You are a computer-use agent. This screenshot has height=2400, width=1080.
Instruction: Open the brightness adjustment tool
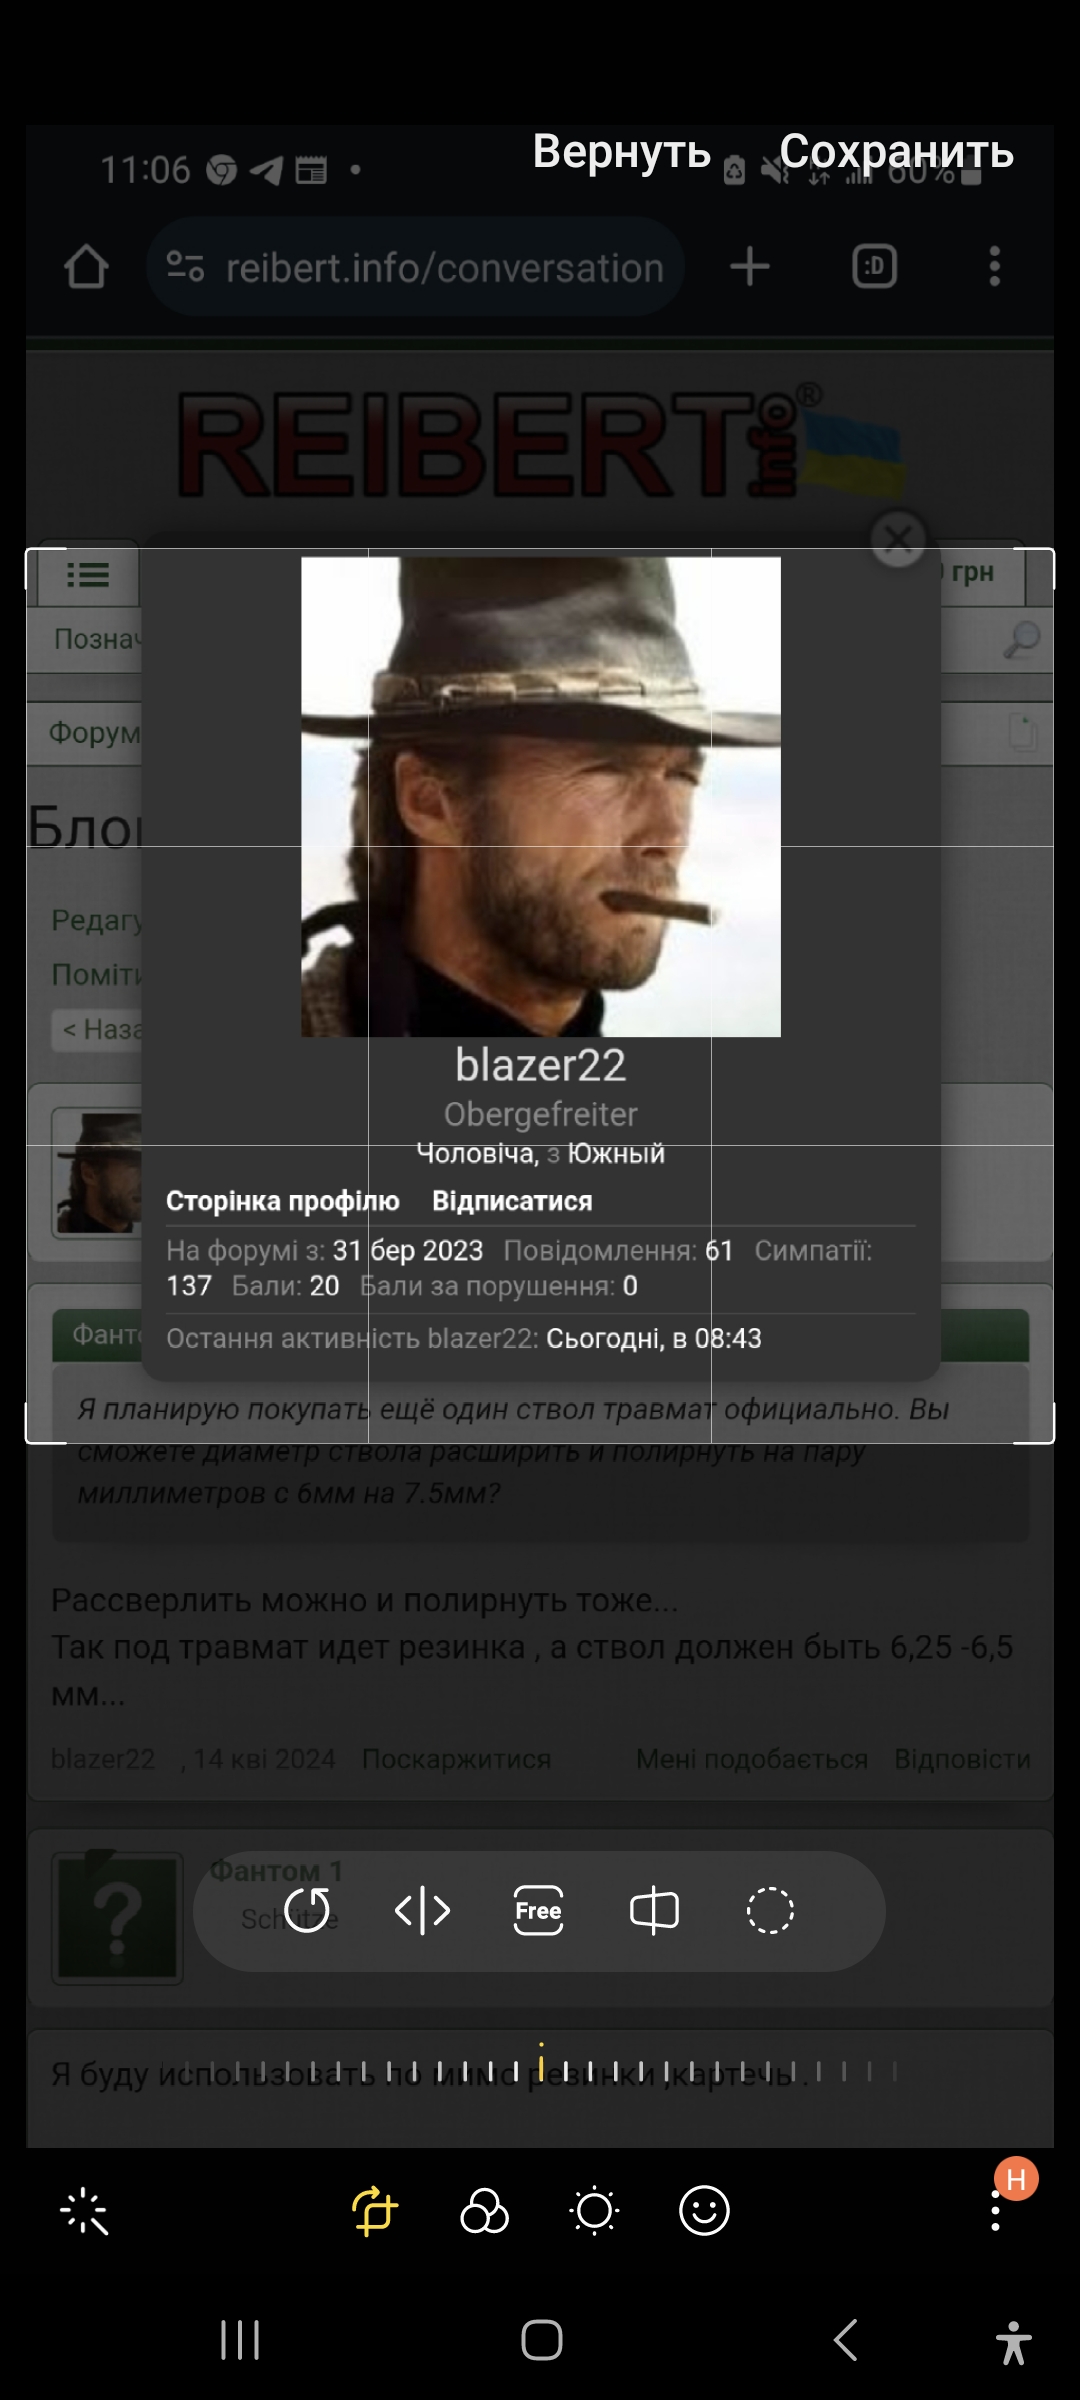pyautogui.click(x=595, y=2210)
